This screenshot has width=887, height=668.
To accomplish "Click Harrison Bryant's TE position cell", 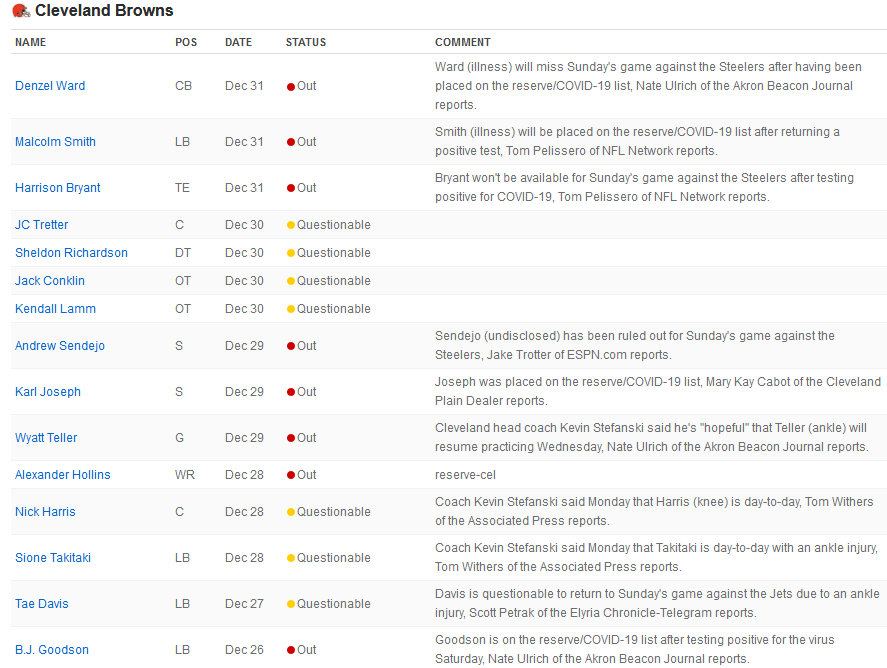I will coord(182,188).
